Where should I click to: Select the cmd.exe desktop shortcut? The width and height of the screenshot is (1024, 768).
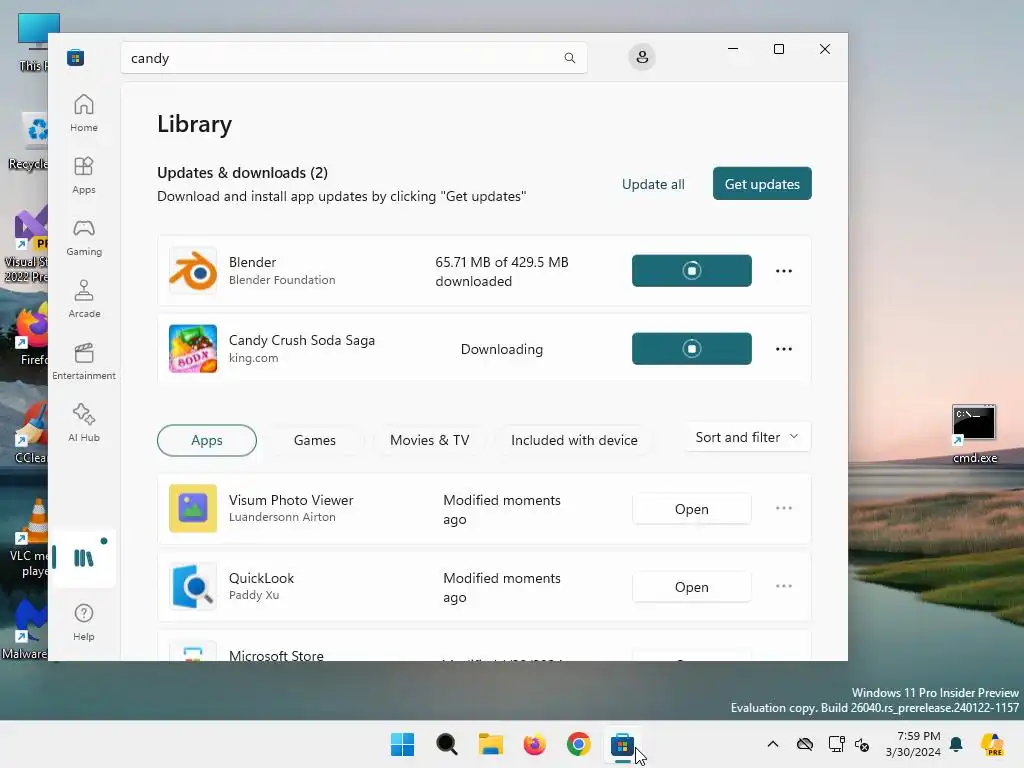click(x=974, y=434)
